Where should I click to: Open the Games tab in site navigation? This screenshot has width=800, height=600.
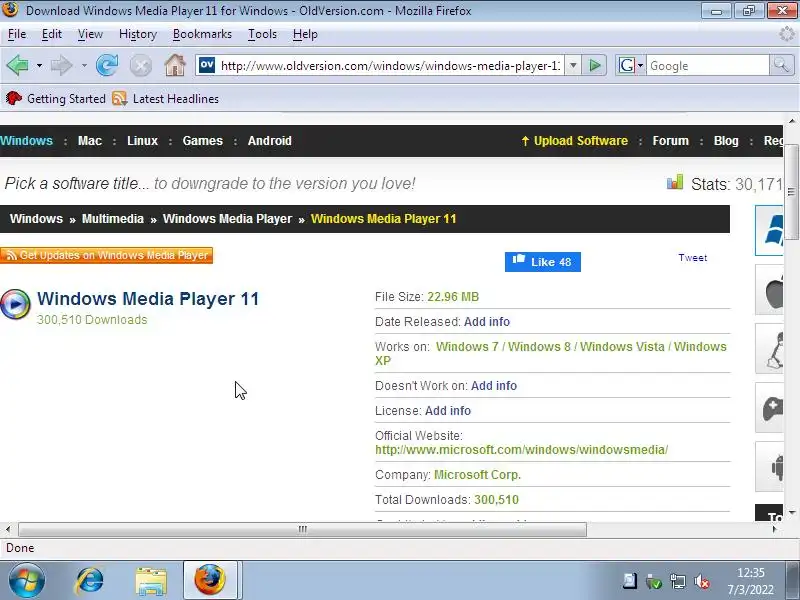pos(203,141)
